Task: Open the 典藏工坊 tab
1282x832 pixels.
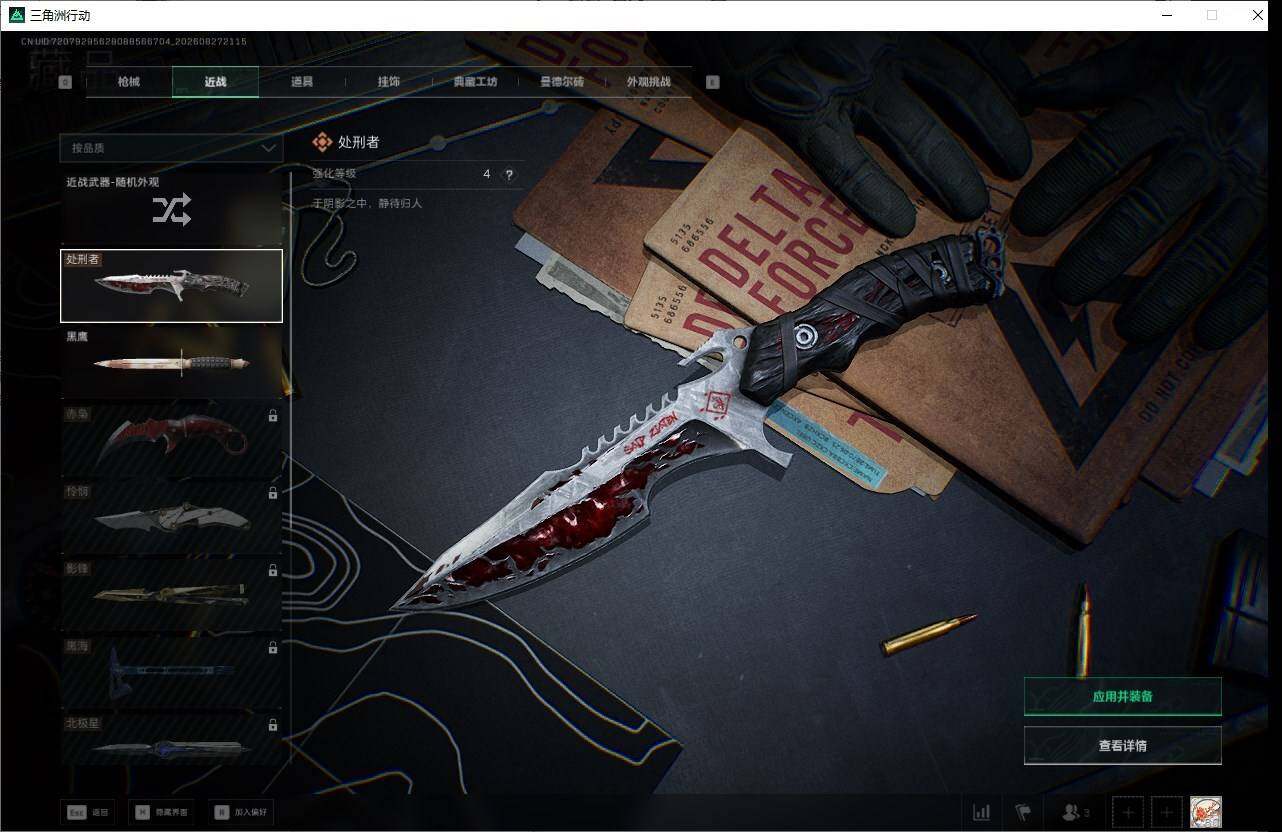Action: [476, 82]
